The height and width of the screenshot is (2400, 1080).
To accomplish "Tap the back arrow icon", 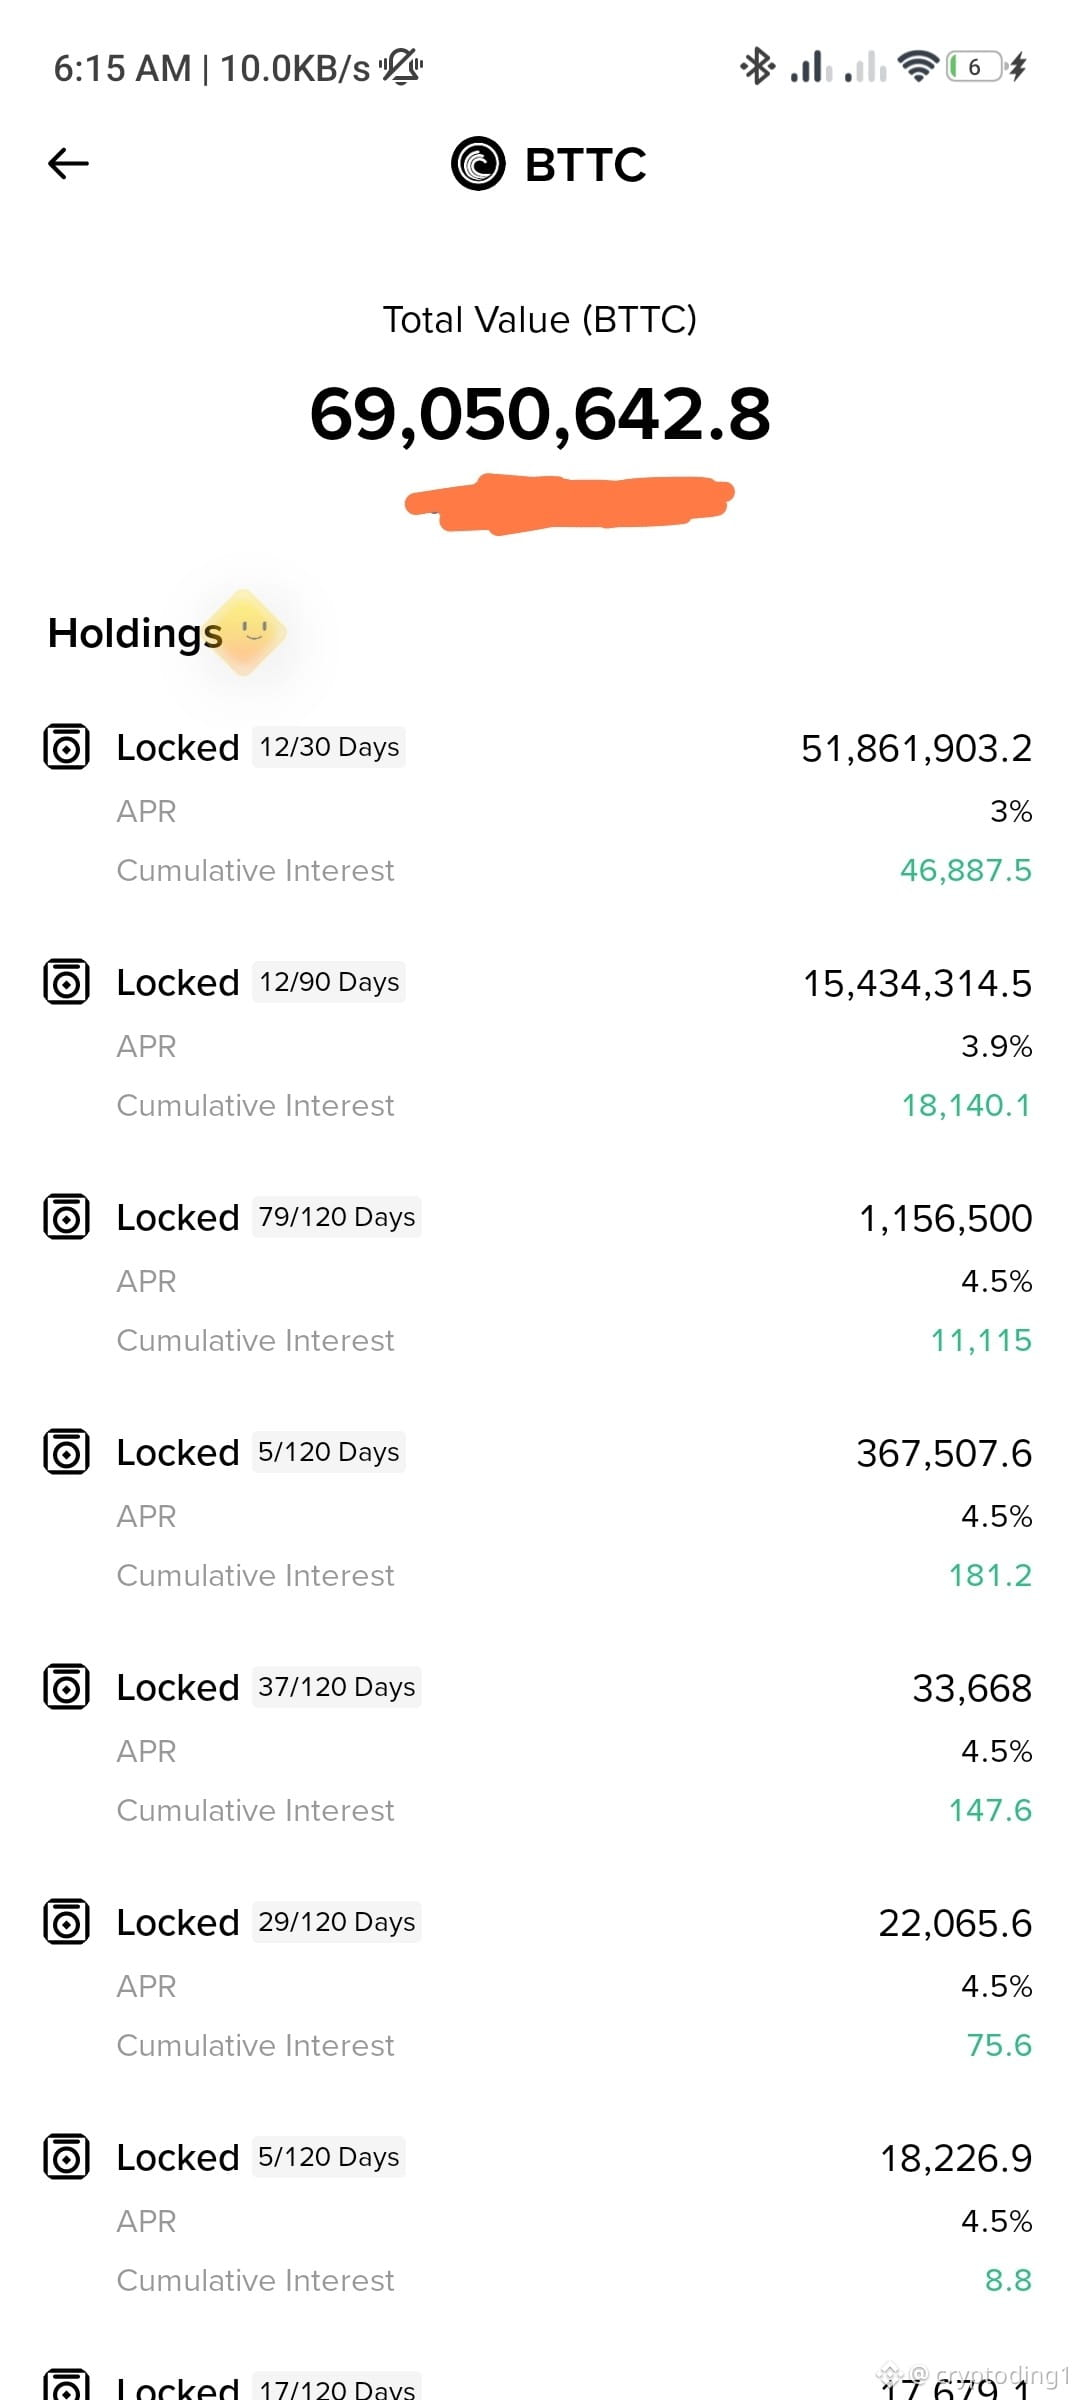I will pyautogui.click(x=68, y=163).
